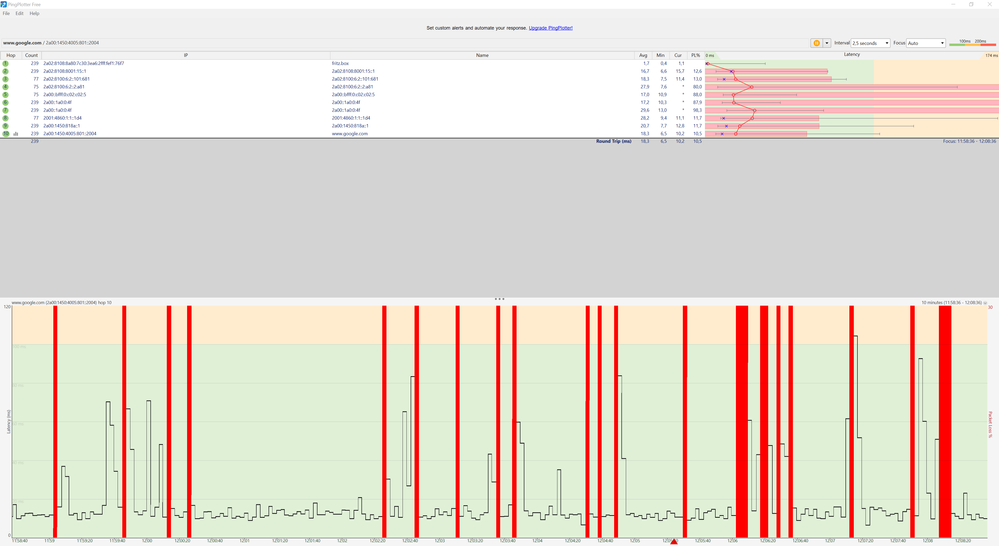Click the three-dot splitter handle above timeline
999x546 pixels.
pyautogui.click(x=500, y=299)
